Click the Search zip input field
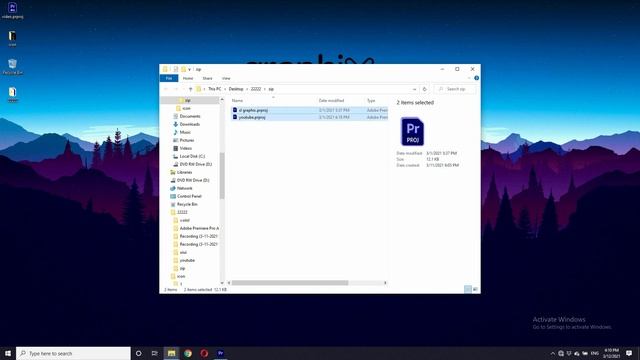The height and width of the screenshot is (360, 640). pyautogui.click(x=455, y=89)
